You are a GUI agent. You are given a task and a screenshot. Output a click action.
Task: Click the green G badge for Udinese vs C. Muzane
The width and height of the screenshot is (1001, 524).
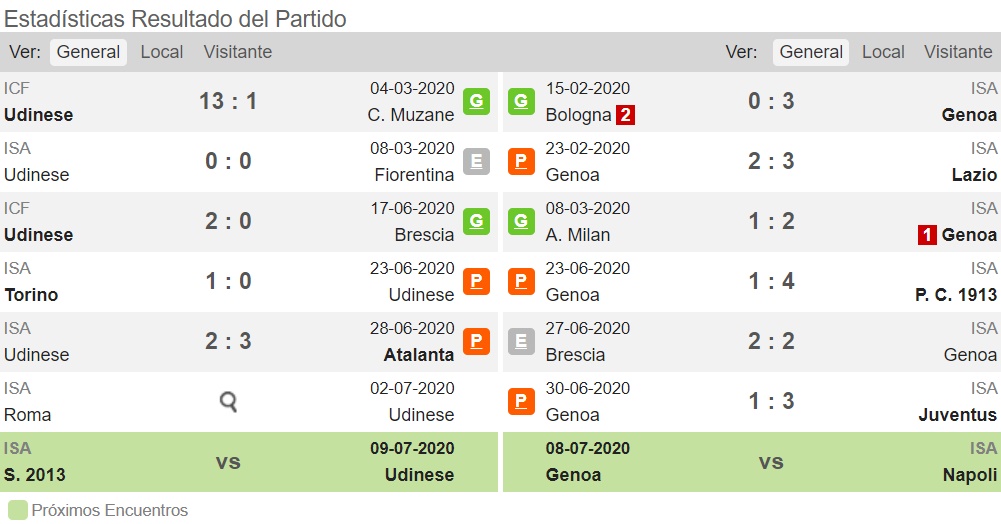click(x=476, y=101)
